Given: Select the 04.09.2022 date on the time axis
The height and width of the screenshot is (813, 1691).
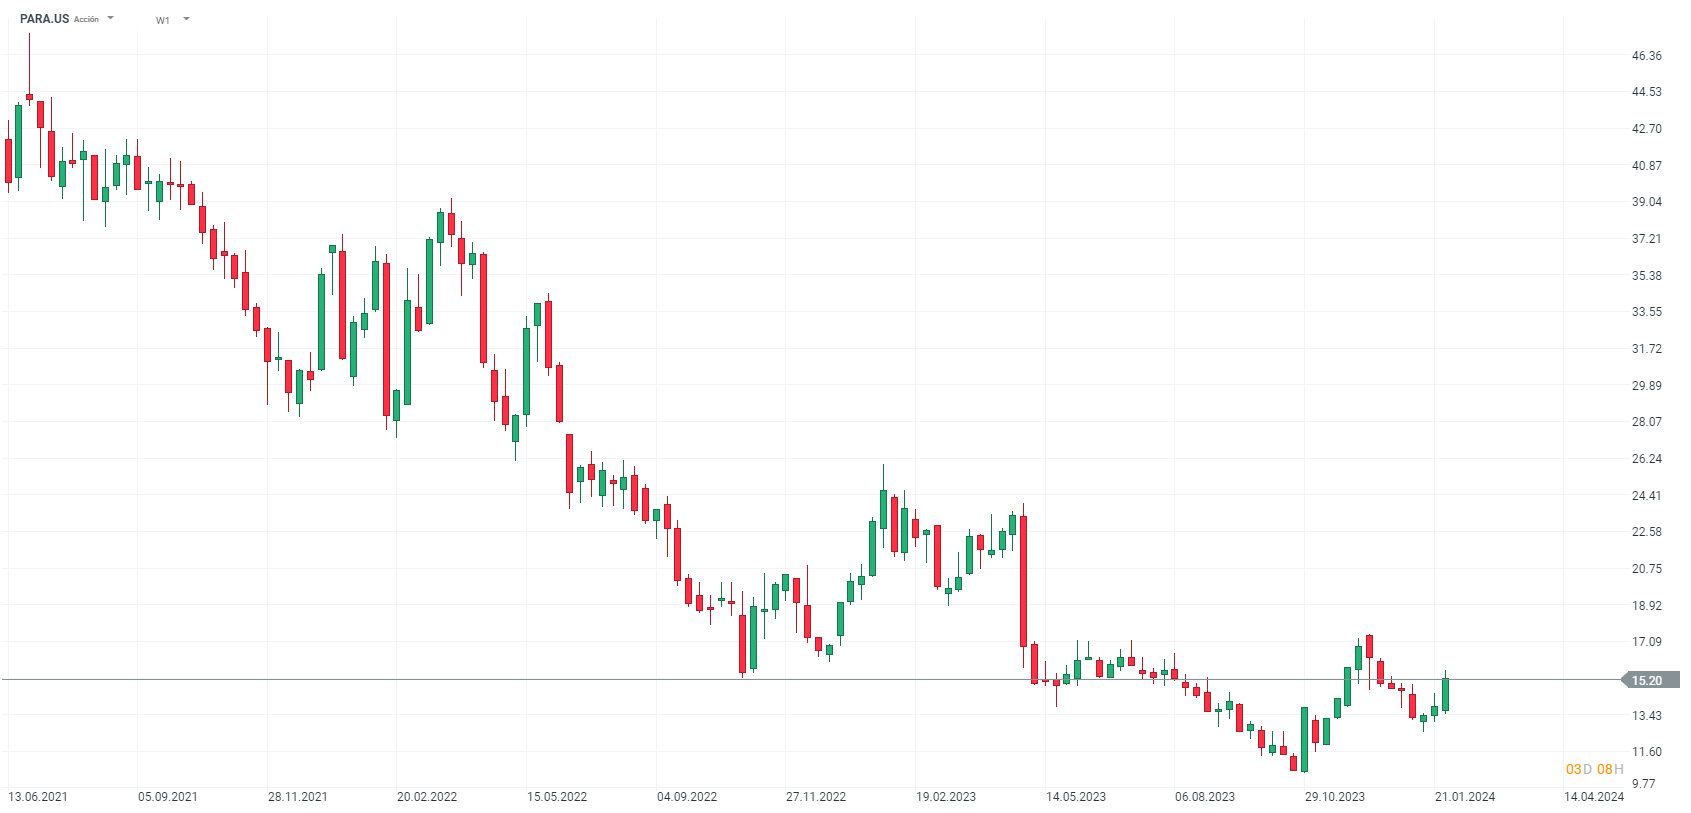Looking at the screenshot, I should click(687, 797).
